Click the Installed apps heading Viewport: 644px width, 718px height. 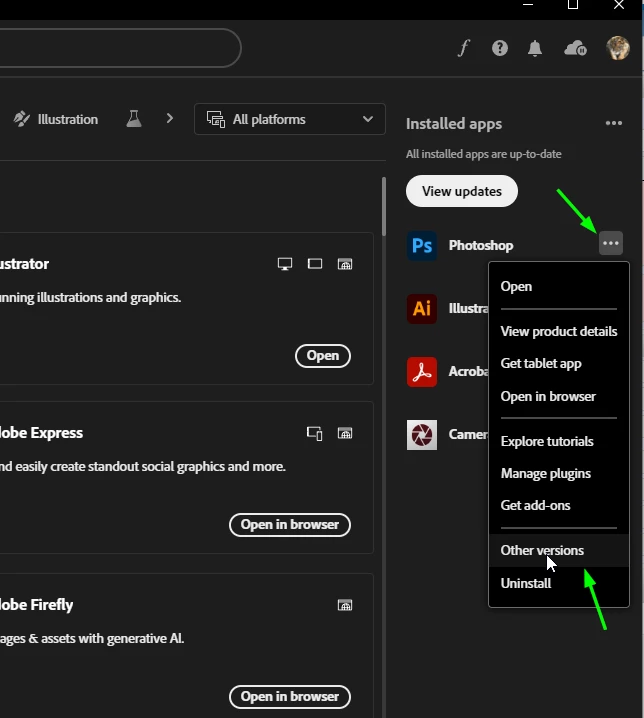[454, 124]
